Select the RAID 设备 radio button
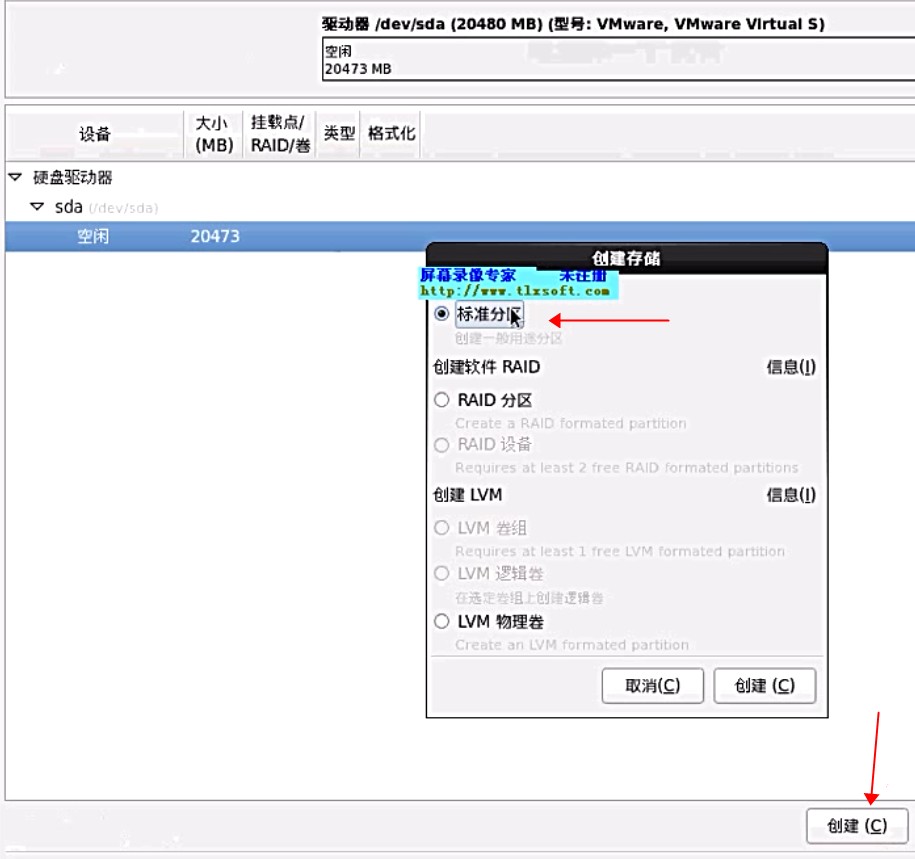The image size is (915, 859). [x=442, y=445]
